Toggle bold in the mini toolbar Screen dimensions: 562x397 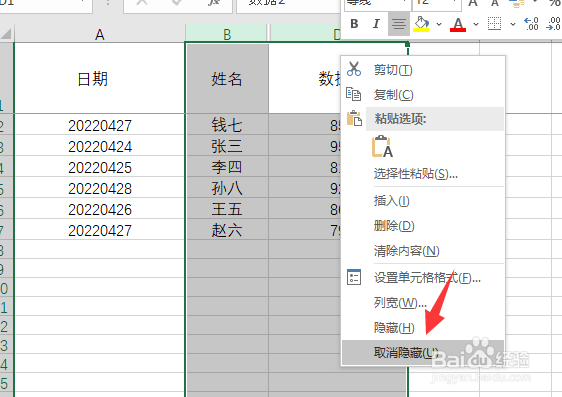tap(354, 24)
